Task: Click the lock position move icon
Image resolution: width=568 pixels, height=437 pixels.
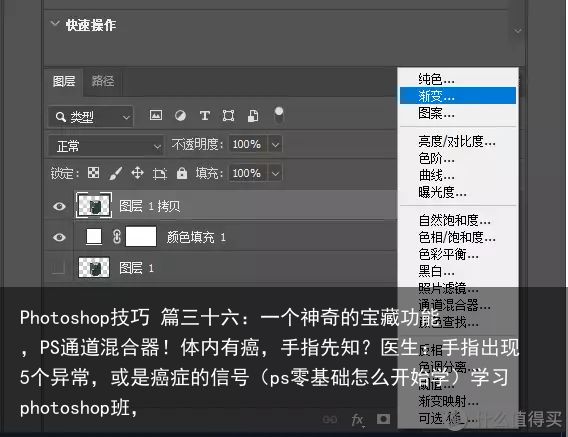Action: click(x=137, y=173)
